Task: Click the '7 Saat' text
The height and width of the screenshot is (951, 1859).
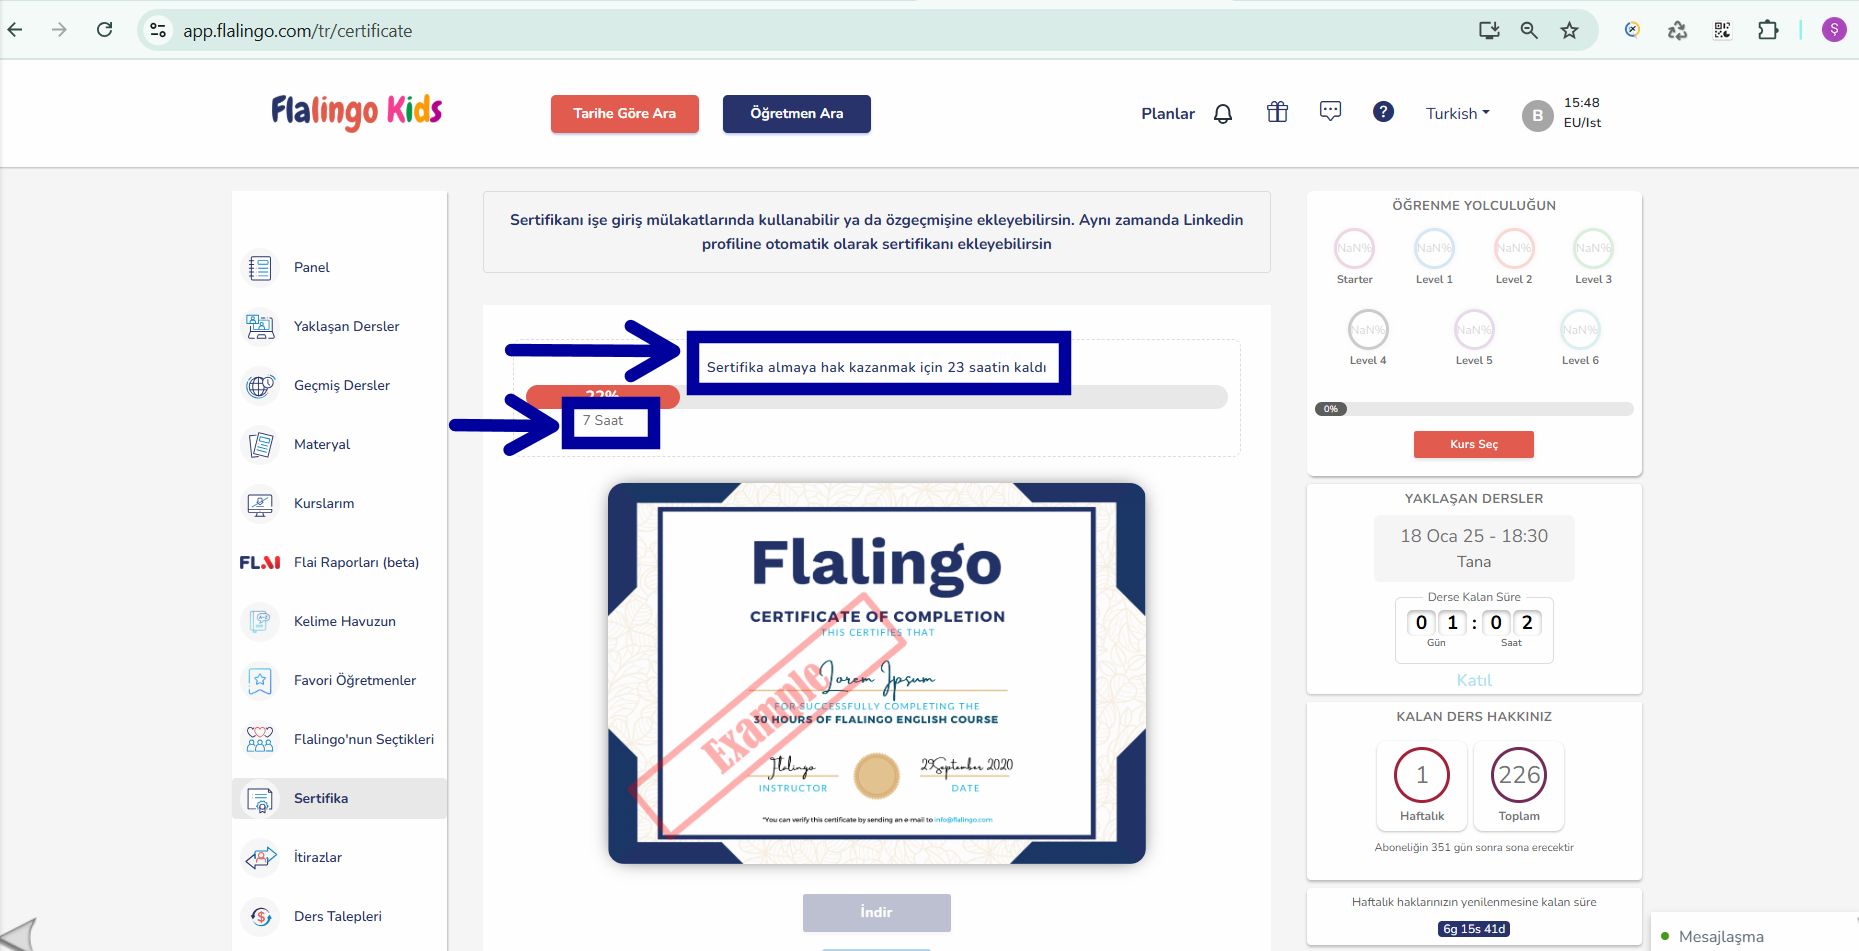Action: point(603,421)
